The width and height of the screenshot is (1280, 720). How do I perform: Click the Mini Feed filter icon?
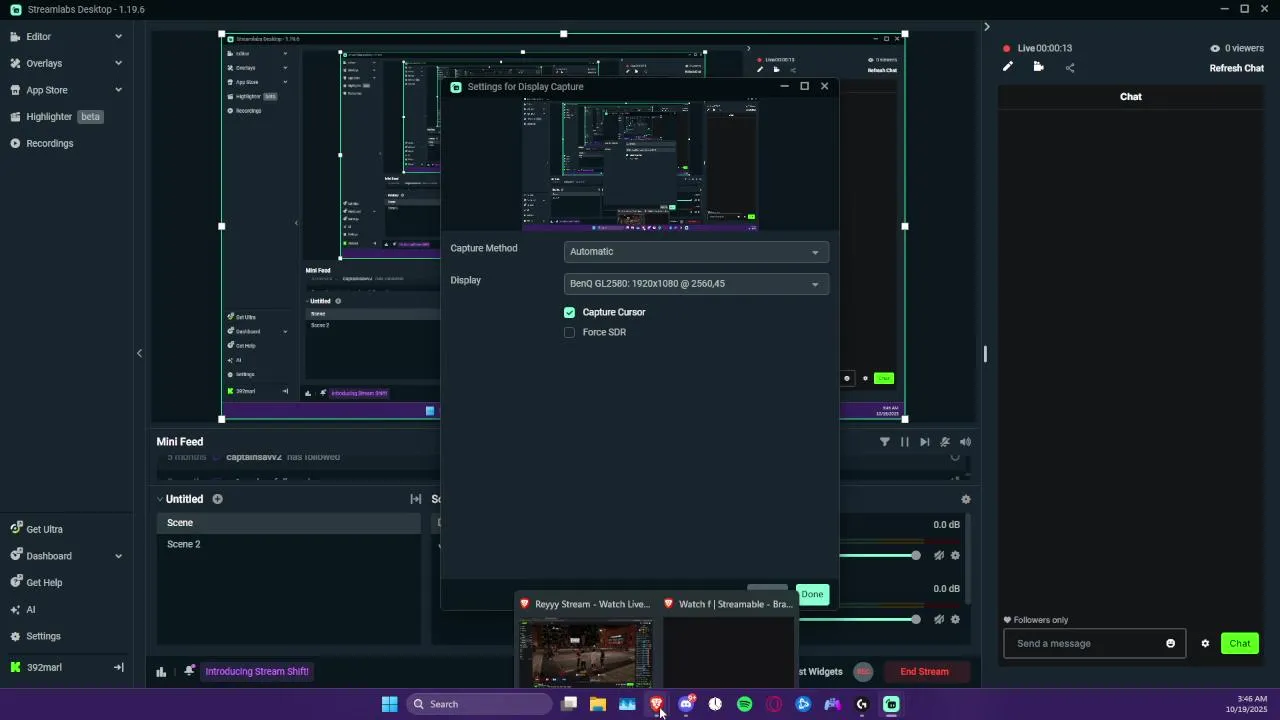point(884,442)
